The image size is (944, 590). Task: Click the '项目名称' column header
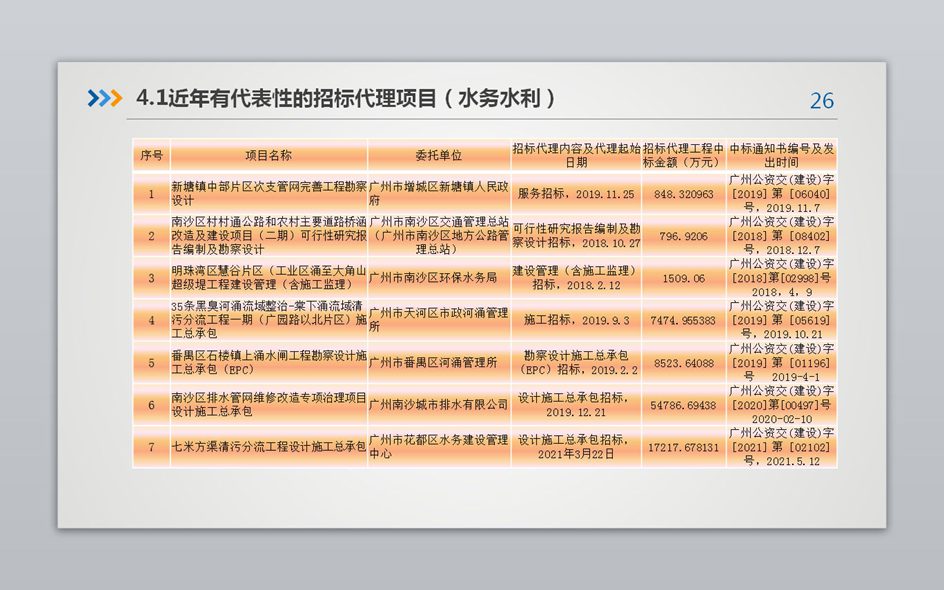click(268, 155)
